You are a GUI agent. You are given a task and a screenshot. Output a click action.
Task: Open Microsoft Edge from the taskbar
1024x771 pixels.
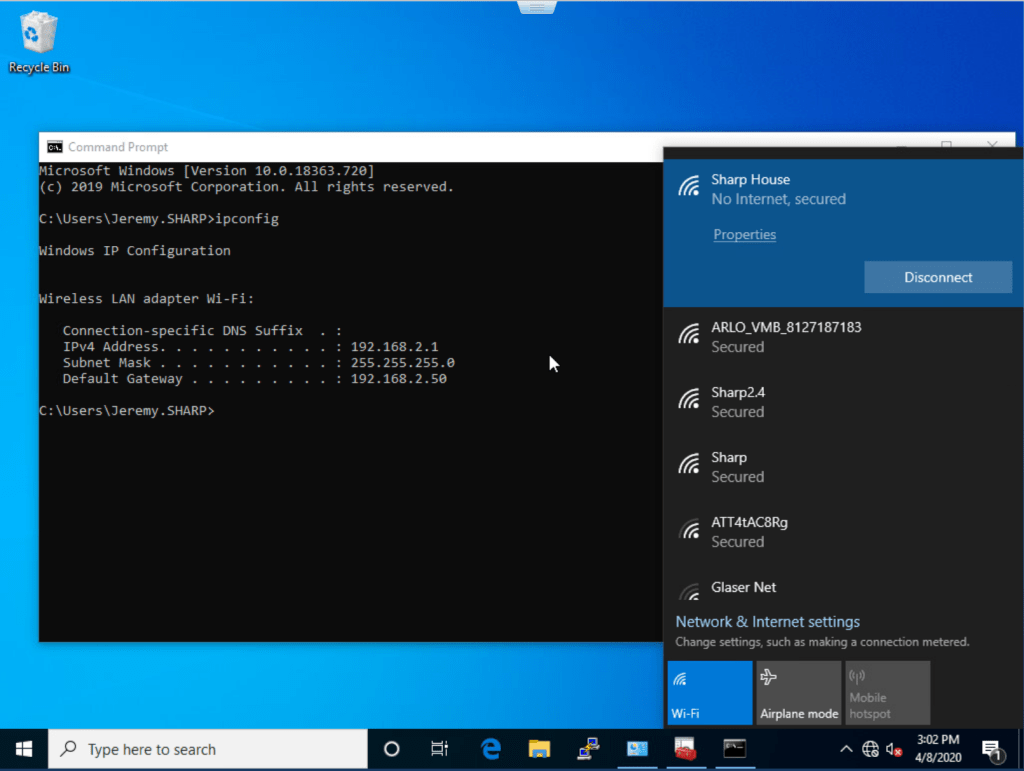(490, 749)
